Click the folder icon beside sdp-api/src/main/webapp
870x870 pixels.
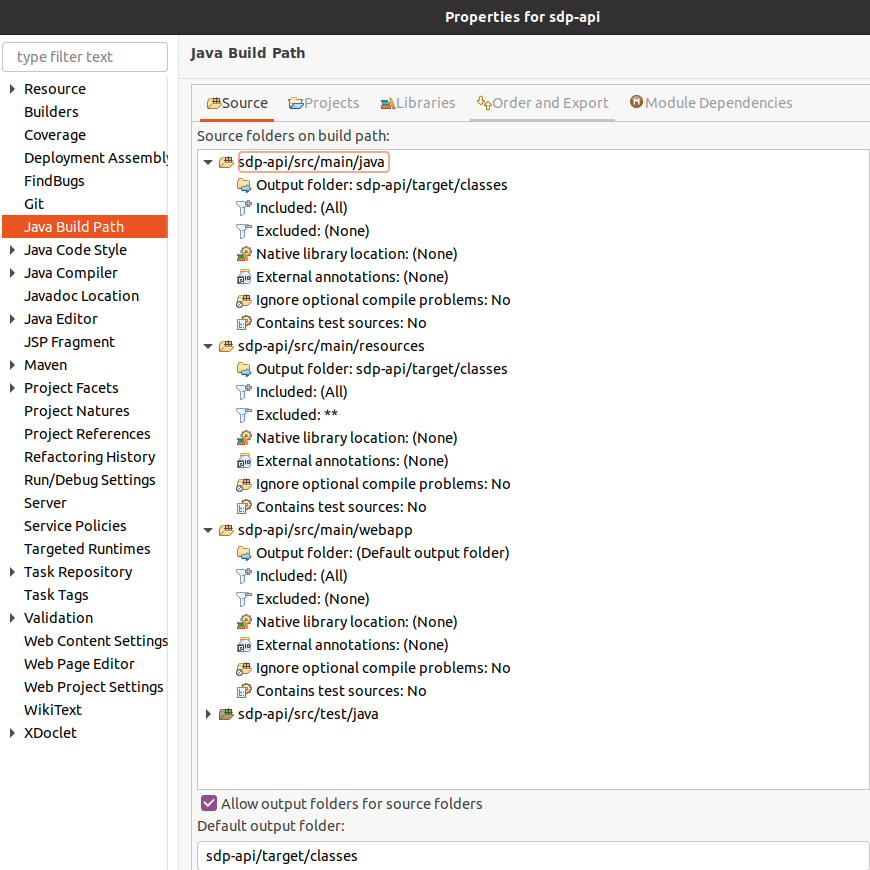226,530
